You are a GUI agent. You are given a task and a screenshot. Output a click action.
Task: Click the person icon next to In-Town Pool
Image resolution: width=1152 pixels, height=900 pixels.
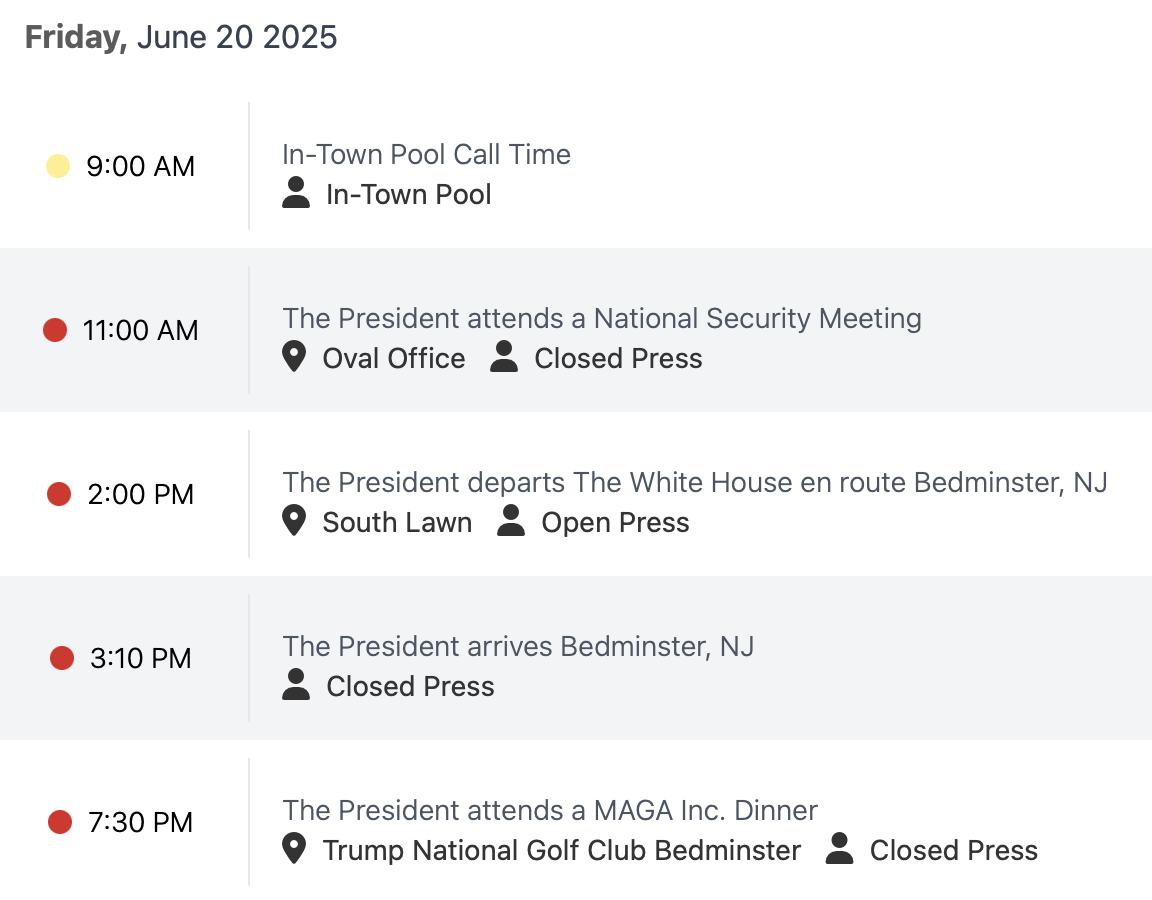[x=296, y=192]
